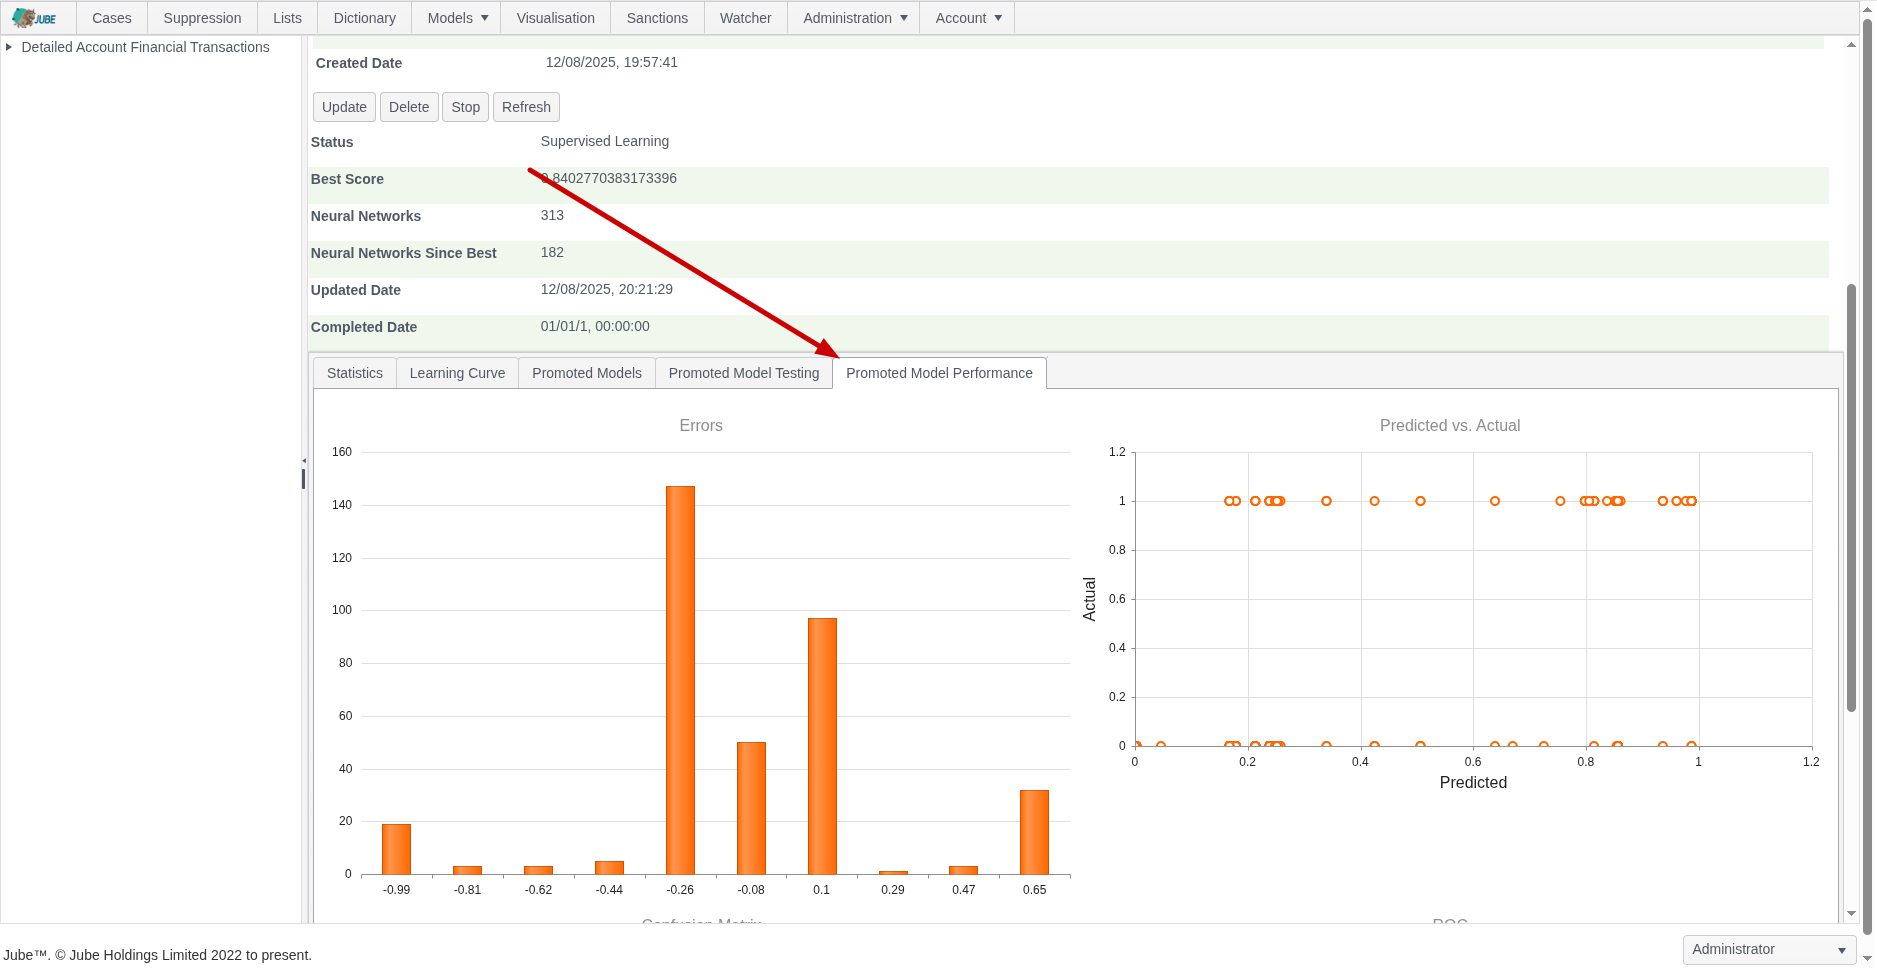Open the Promoted Model Testing tab
Viewport: 1877px width, 968px height.
click(x=744, y=373)
